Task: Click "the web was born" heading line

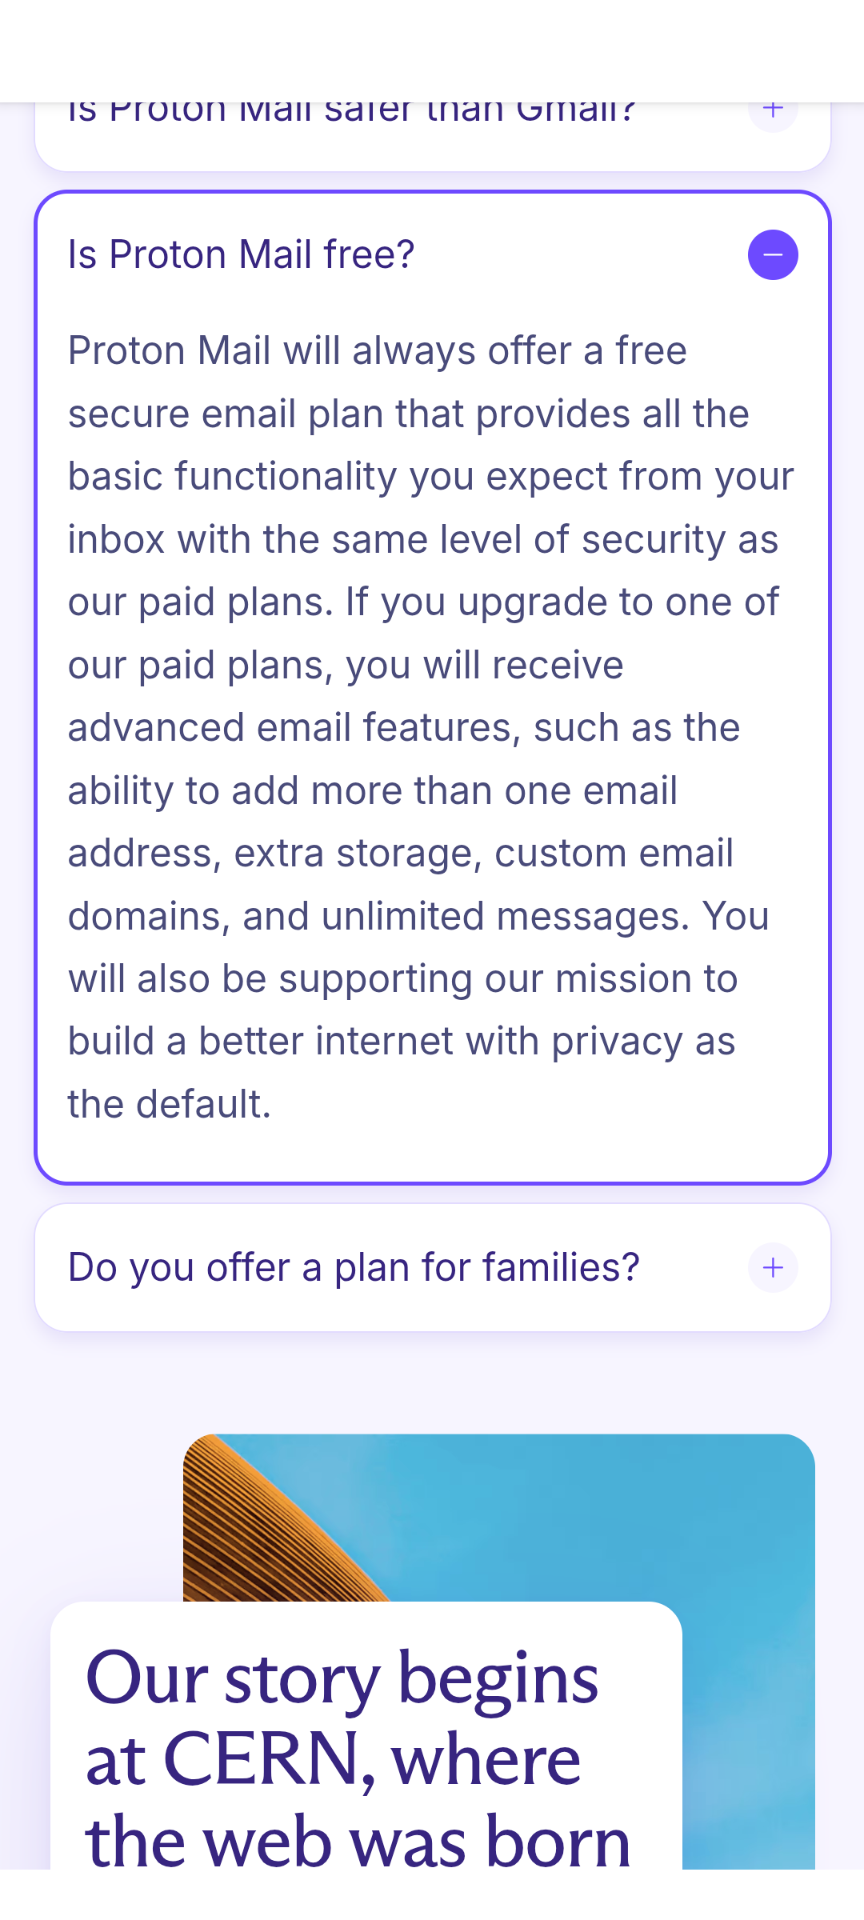Action: click(x=358, y=1842)
